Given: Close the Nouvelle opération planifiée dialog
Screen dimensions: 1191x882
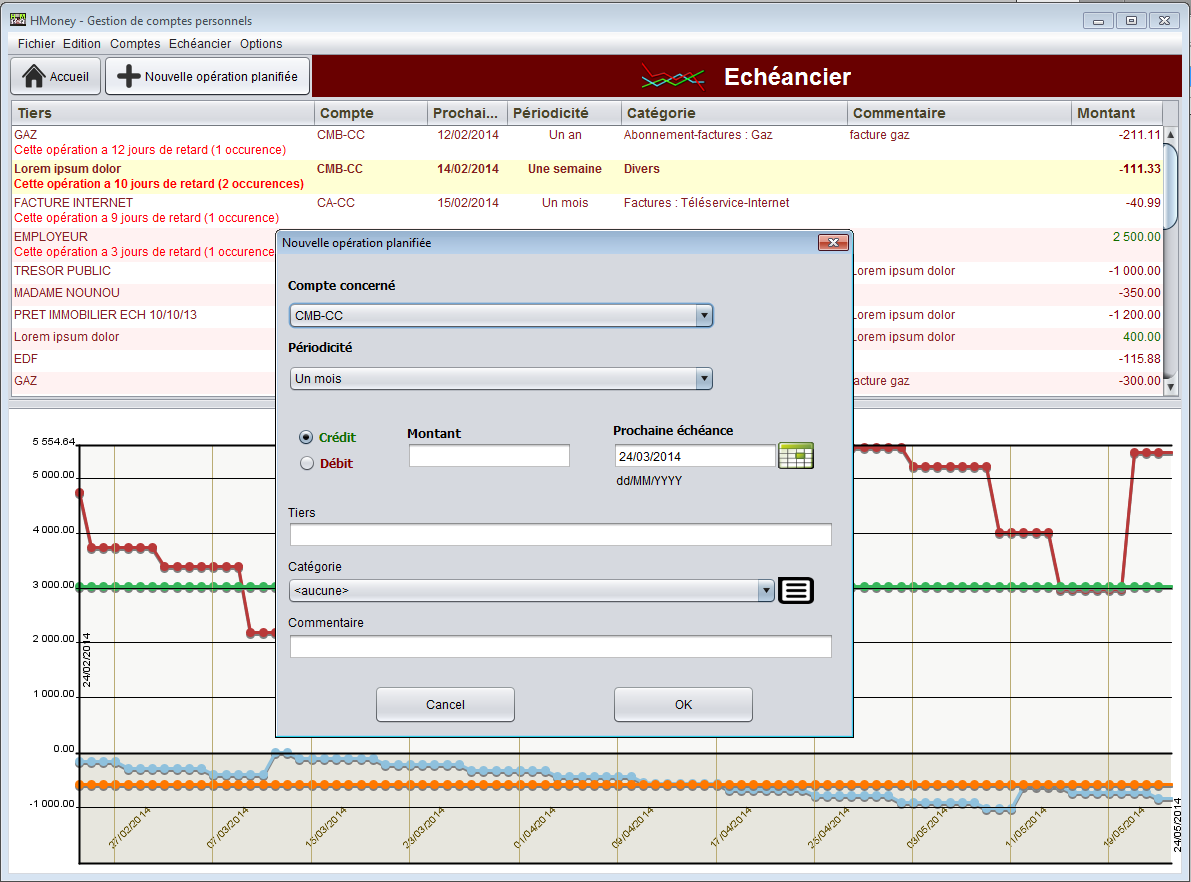Looking at the screenshot, I should point(832,243).
